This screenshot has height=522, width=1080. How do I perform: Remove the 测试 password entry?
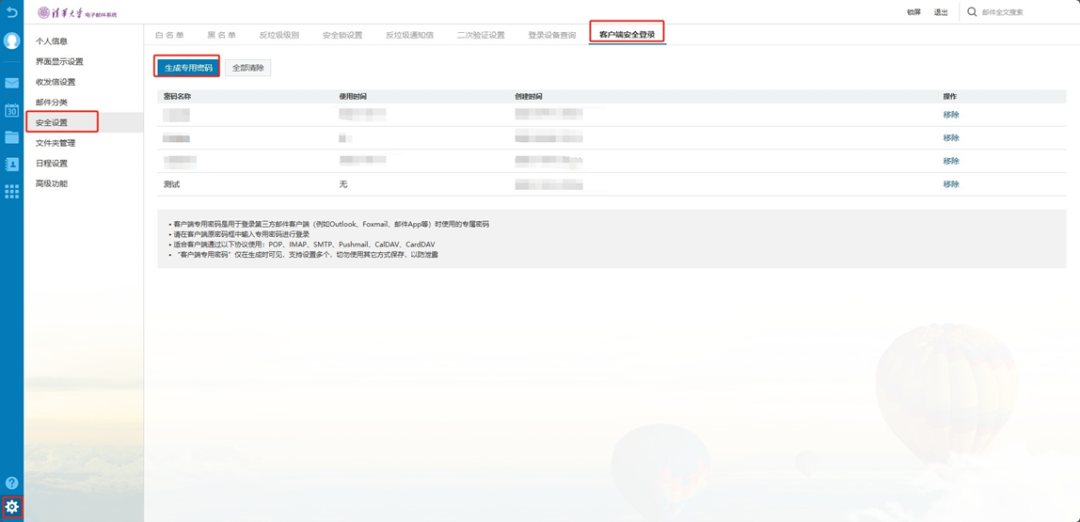950,184
